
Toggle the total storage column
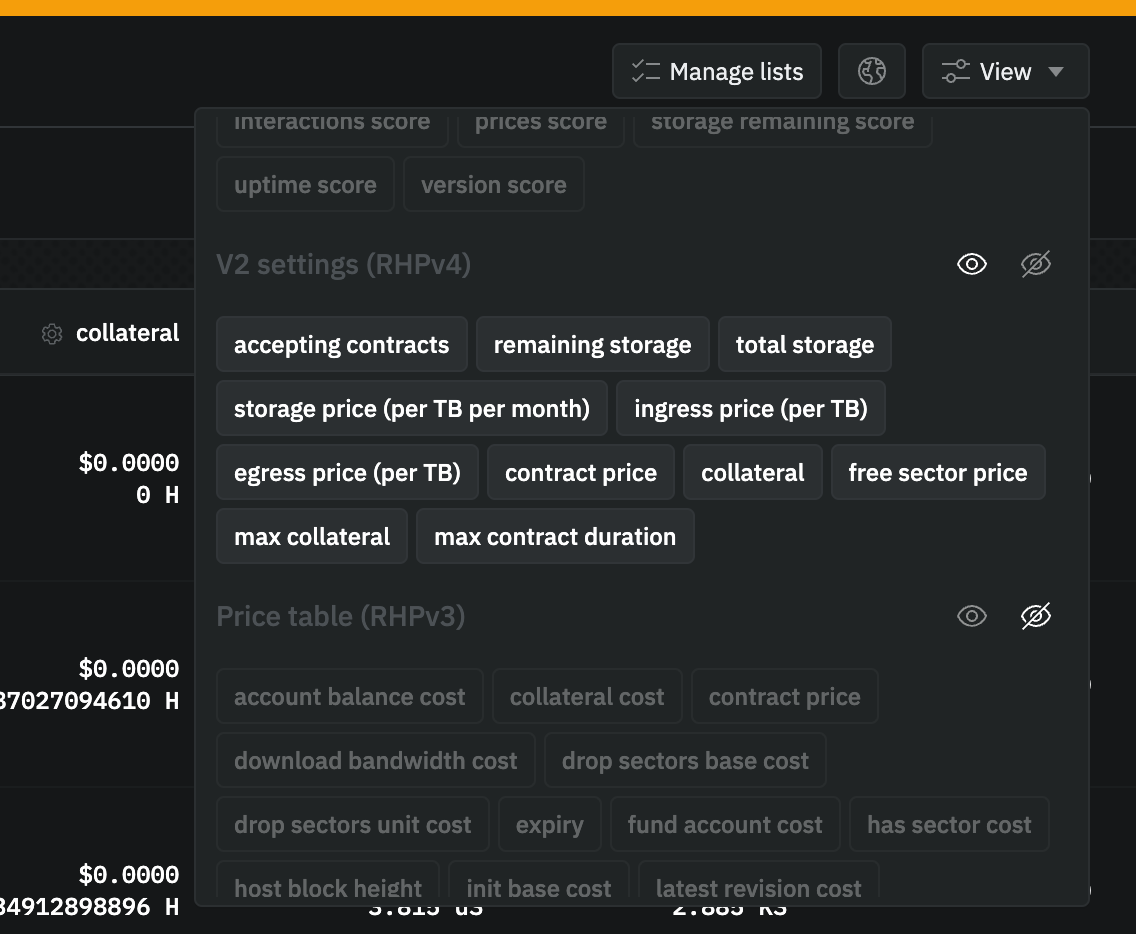(x=804, y=344)
